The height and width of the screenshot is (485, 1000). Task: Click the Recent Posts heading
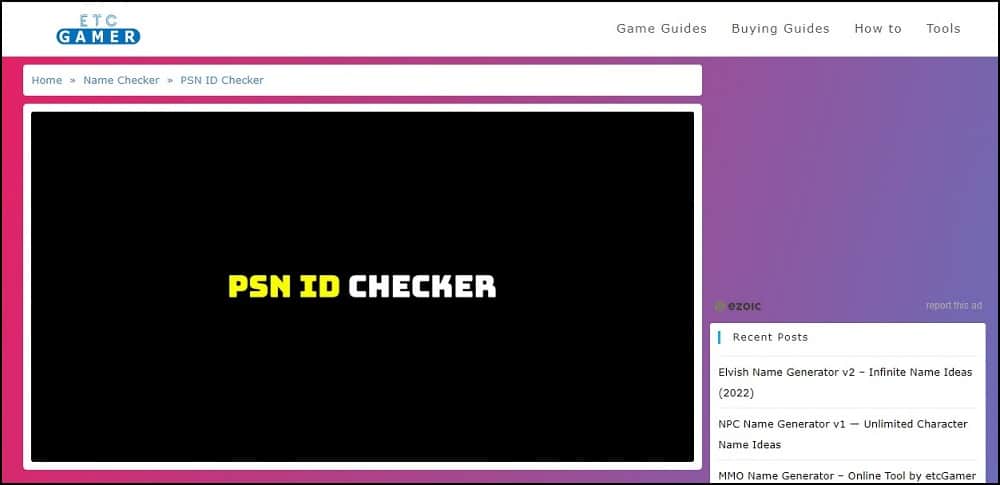(x=770, y=337)
